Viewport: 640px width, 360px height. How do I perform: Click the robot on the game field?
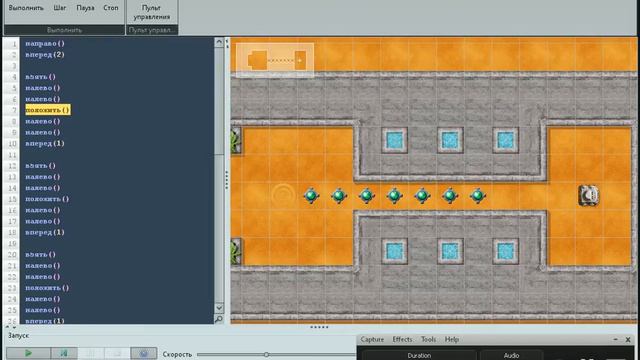pos(589,196)
